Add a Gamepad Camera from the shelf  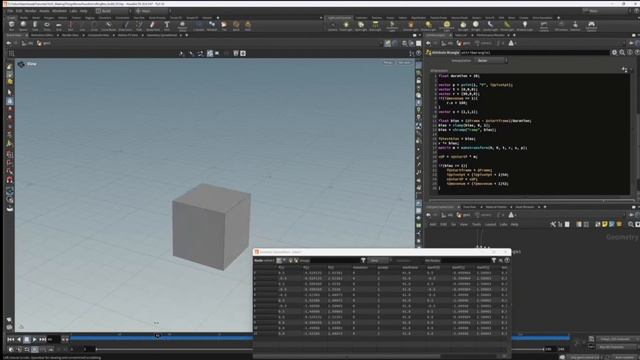coord(591,26)
